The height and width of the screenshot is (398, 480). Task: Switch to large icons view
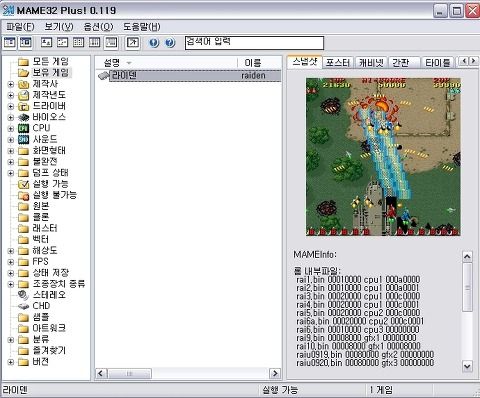click(x=46, y=42)
